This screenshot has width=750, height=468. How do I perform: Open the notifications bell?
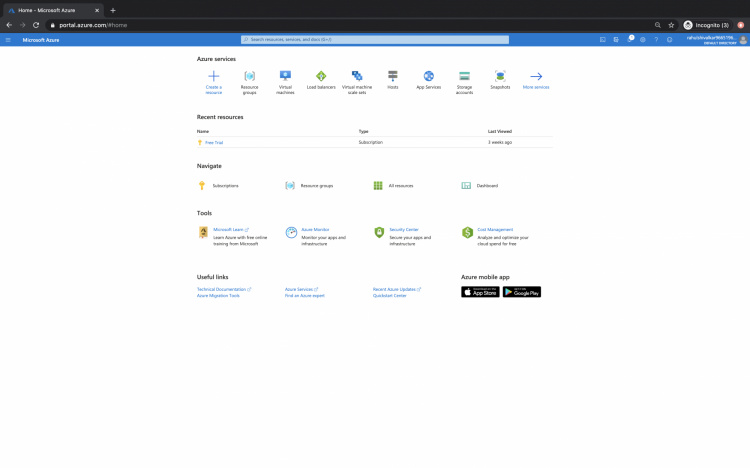(630, 39)
